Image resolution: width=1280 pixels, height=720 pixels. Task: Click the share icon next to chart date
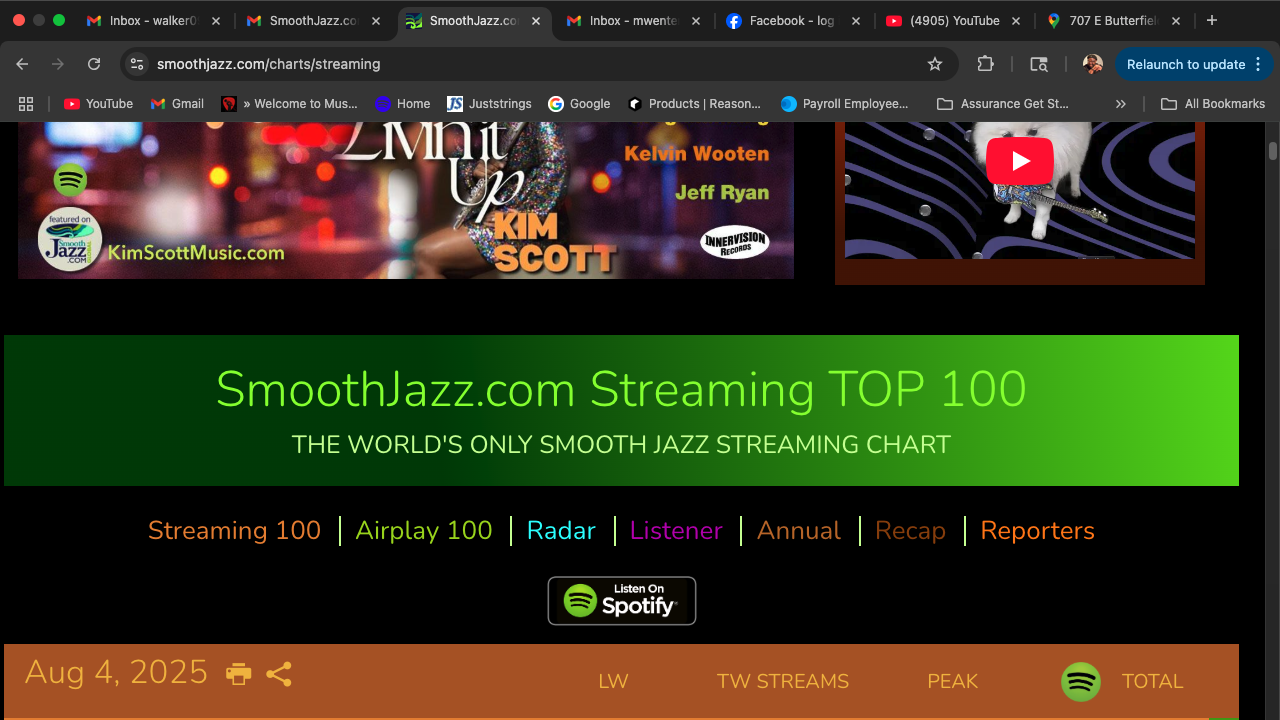[x=279, y=674]
